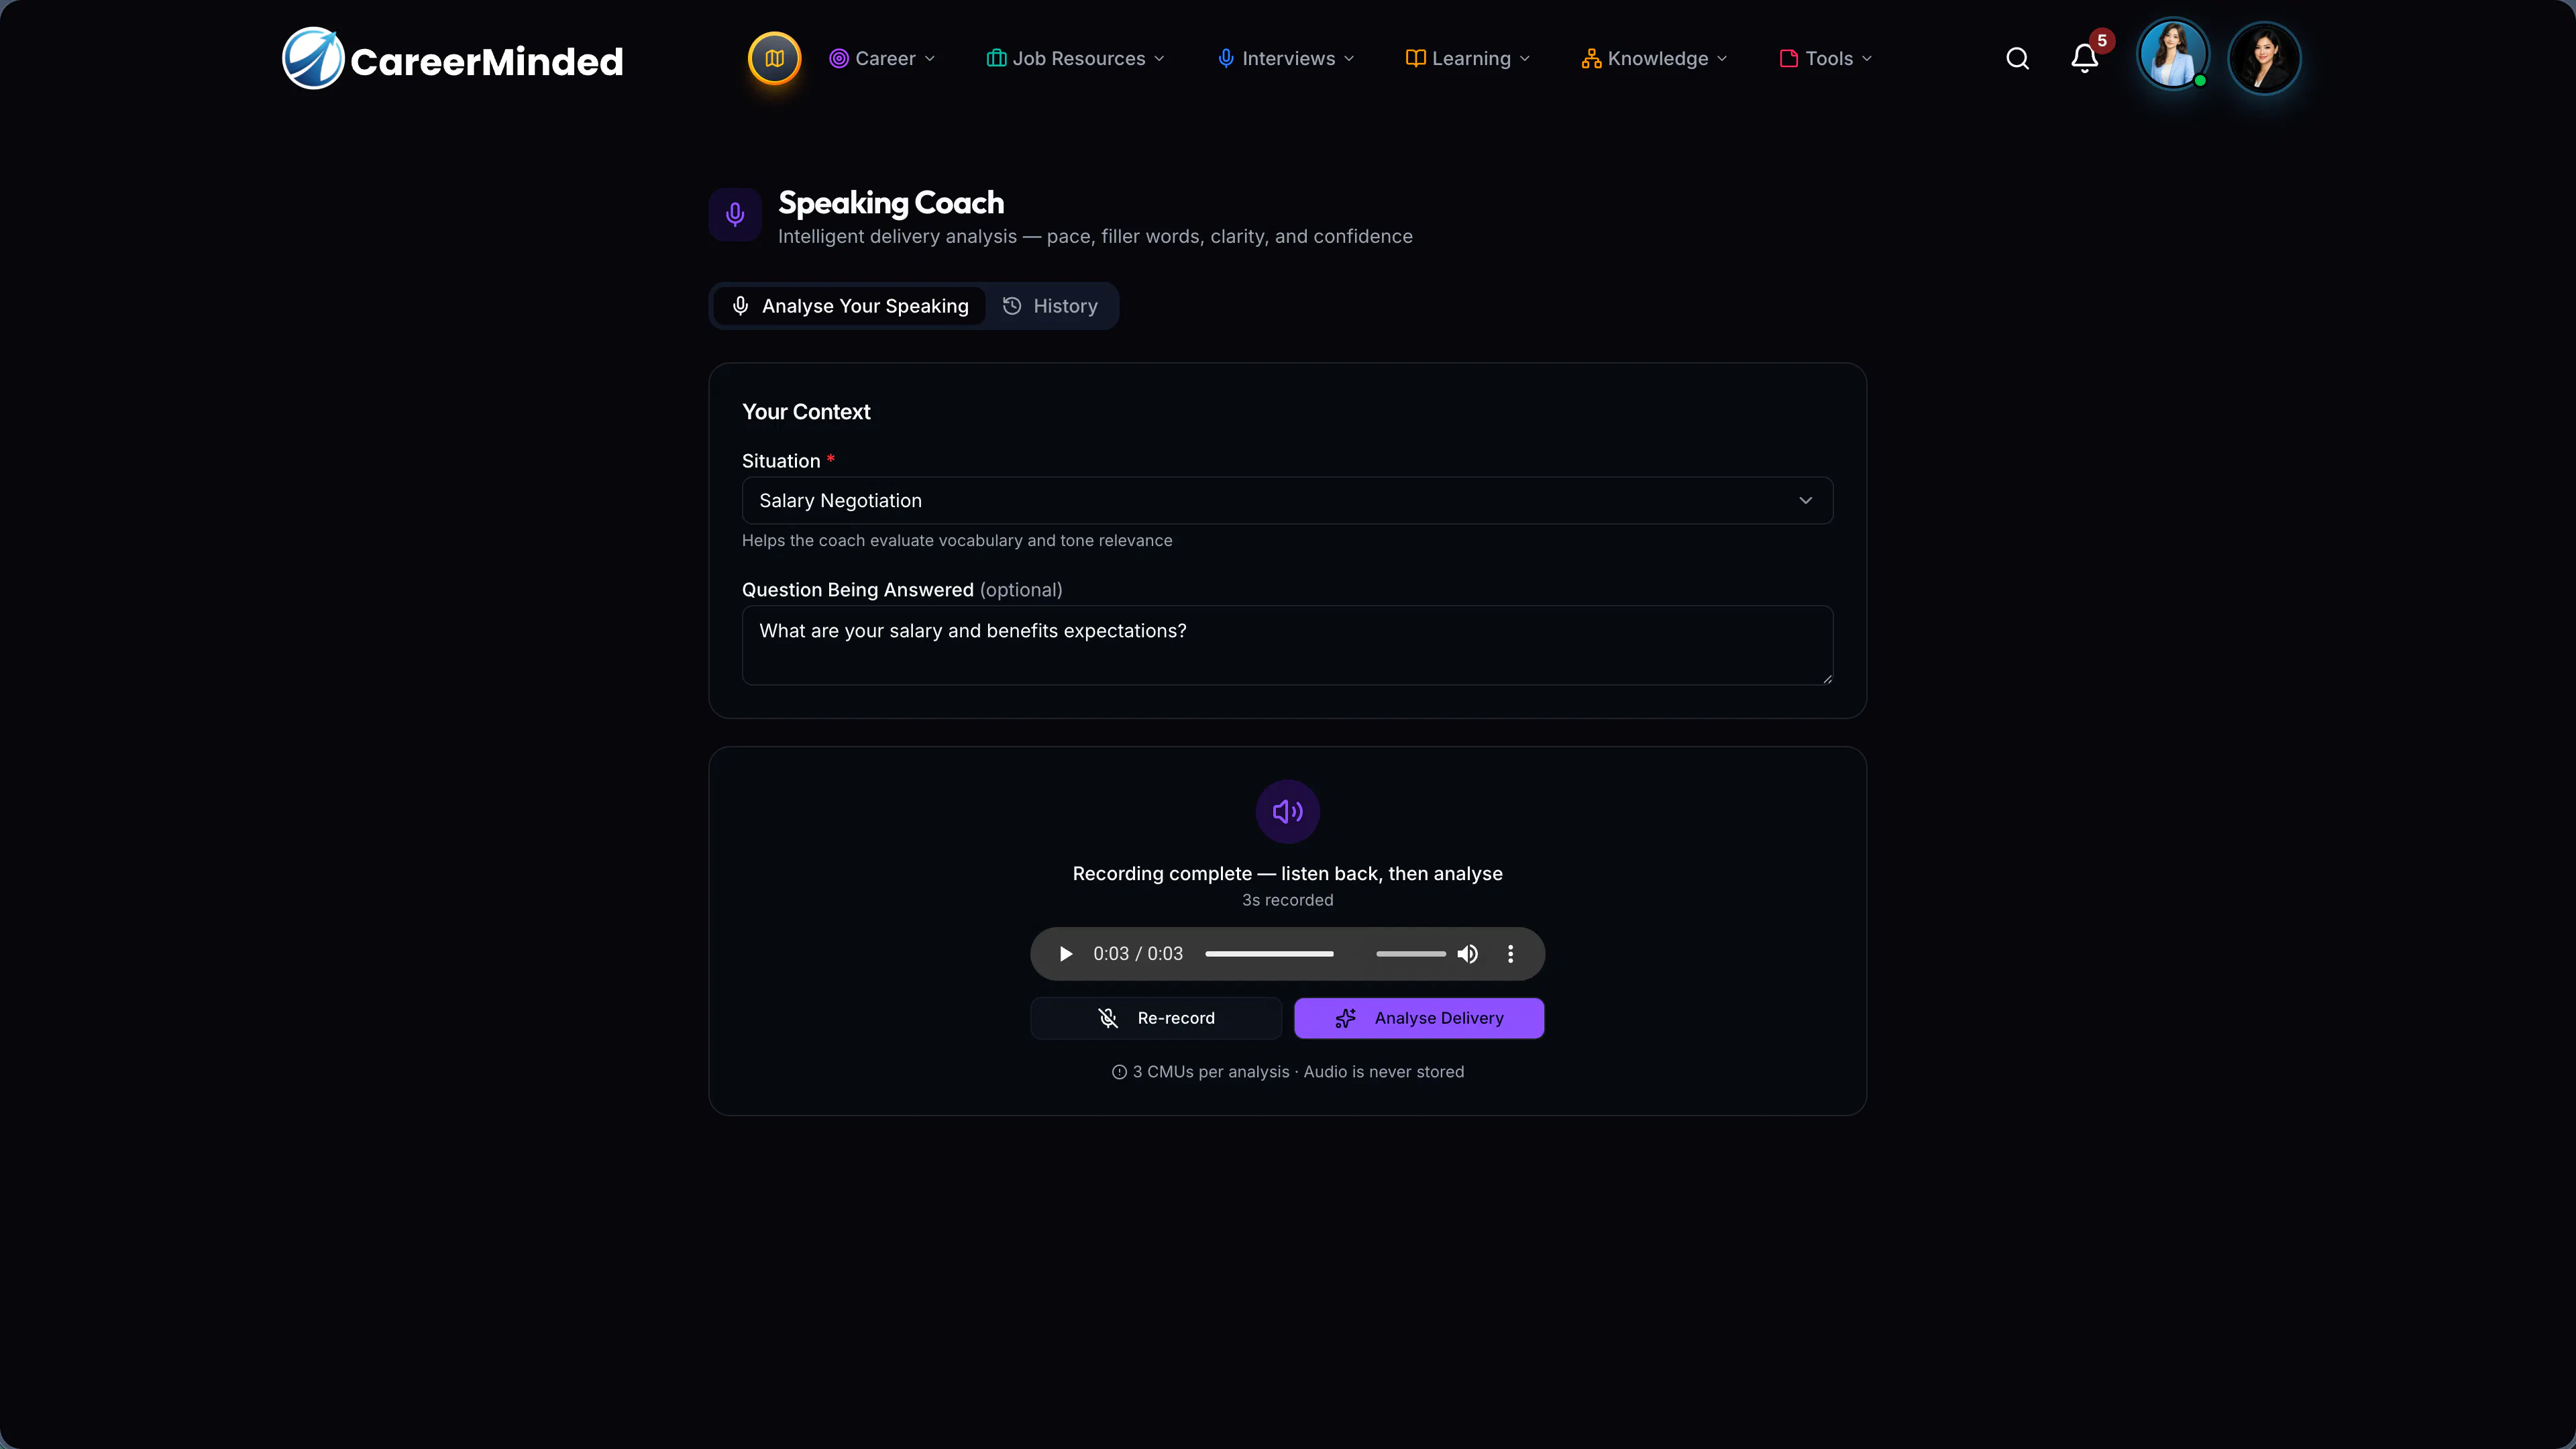Select the Analyse Your Speaking tab
The width and height of the screenshot is (2576, 1449).
(850, 306)
